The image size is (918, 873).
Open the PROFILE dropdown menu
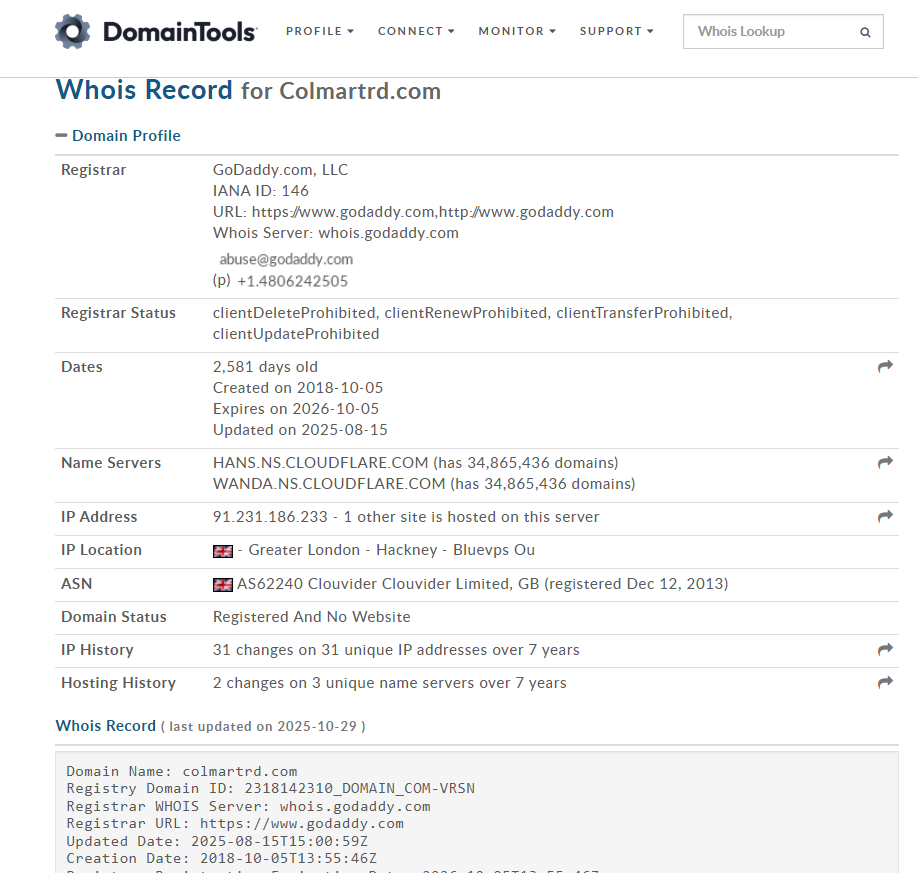[x=320, y=31]
